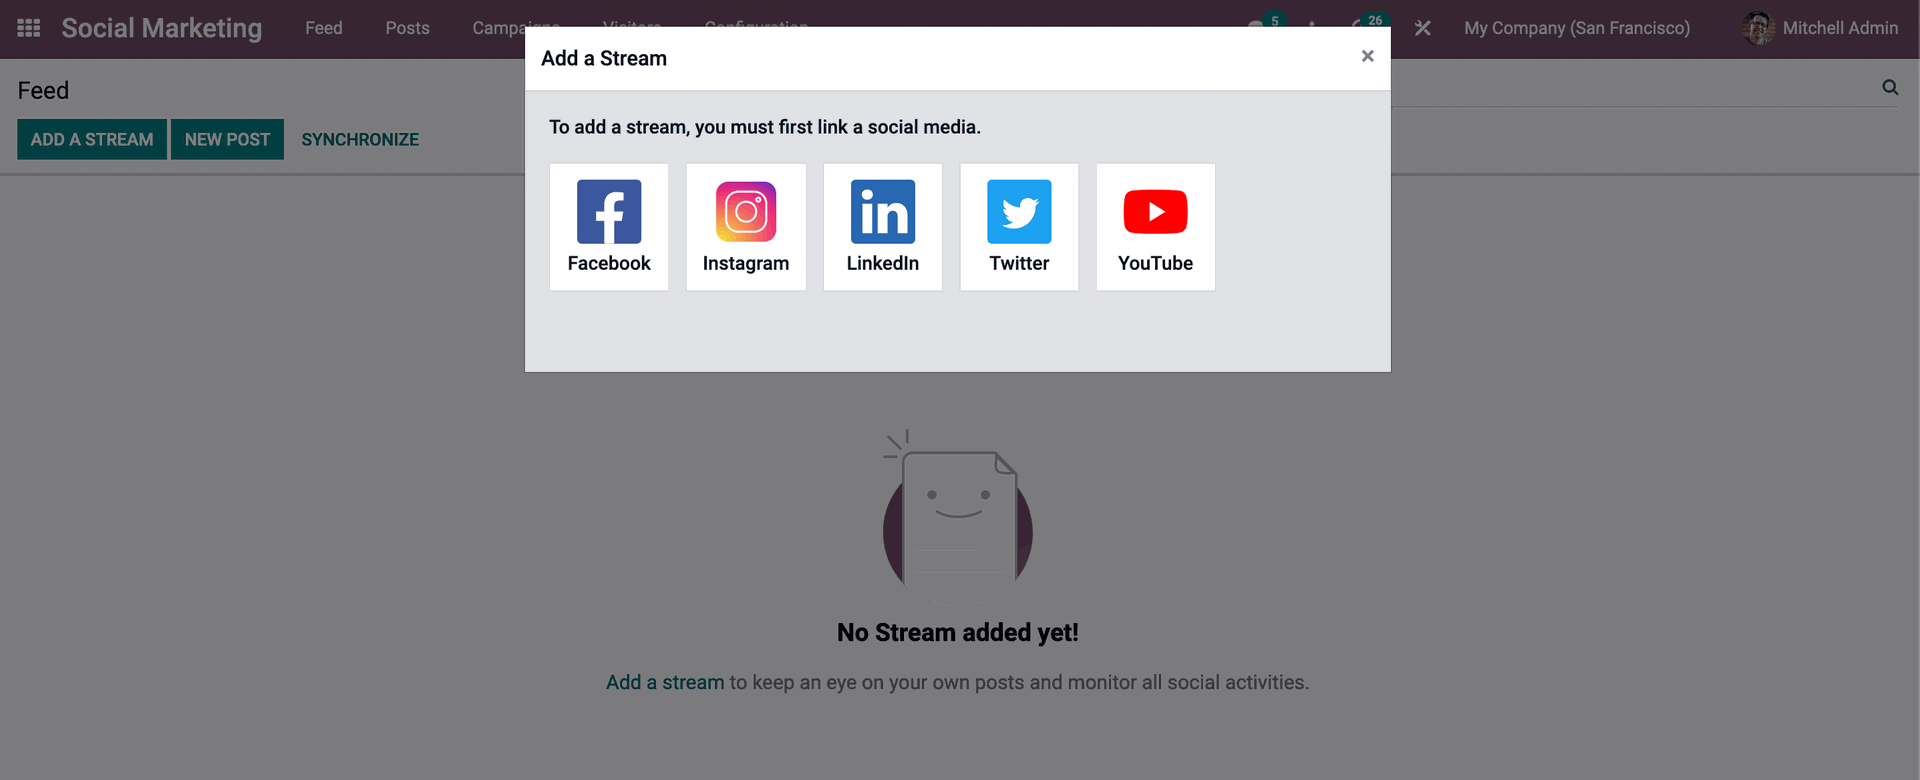Close the Add a Stream dialog
This screenshot has height=780, width=1920.
pos(1368,56)
